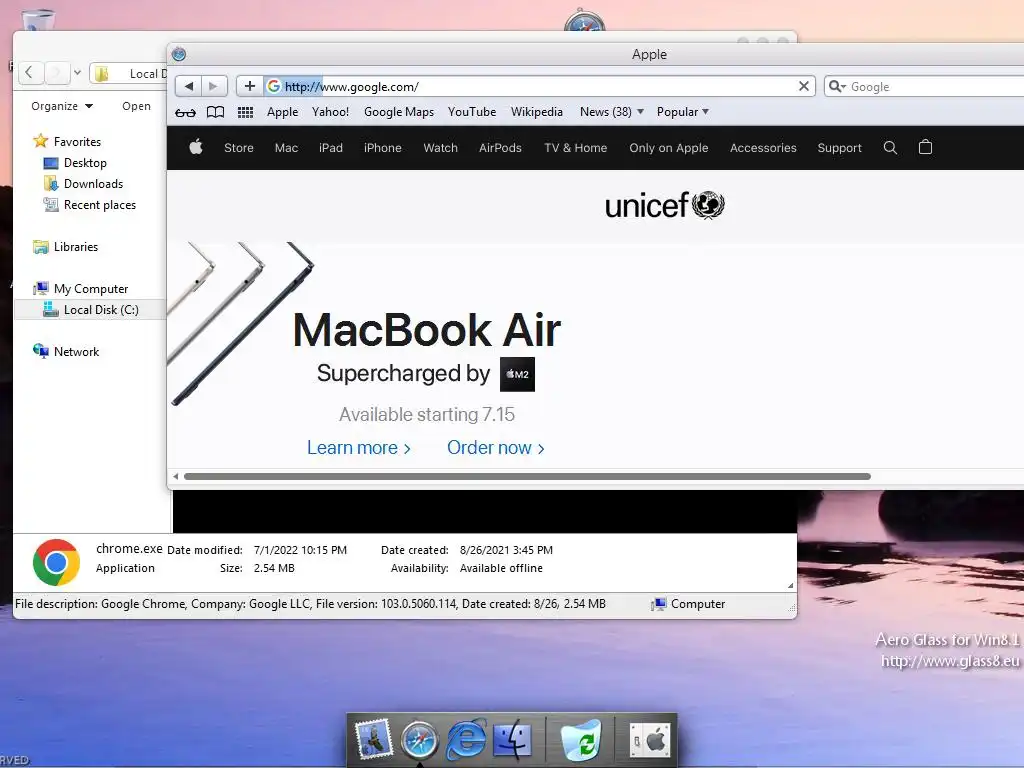Select Network in Explorer sidebar
The height and width of the screenshot is (768, 1024).
[66, 351]
